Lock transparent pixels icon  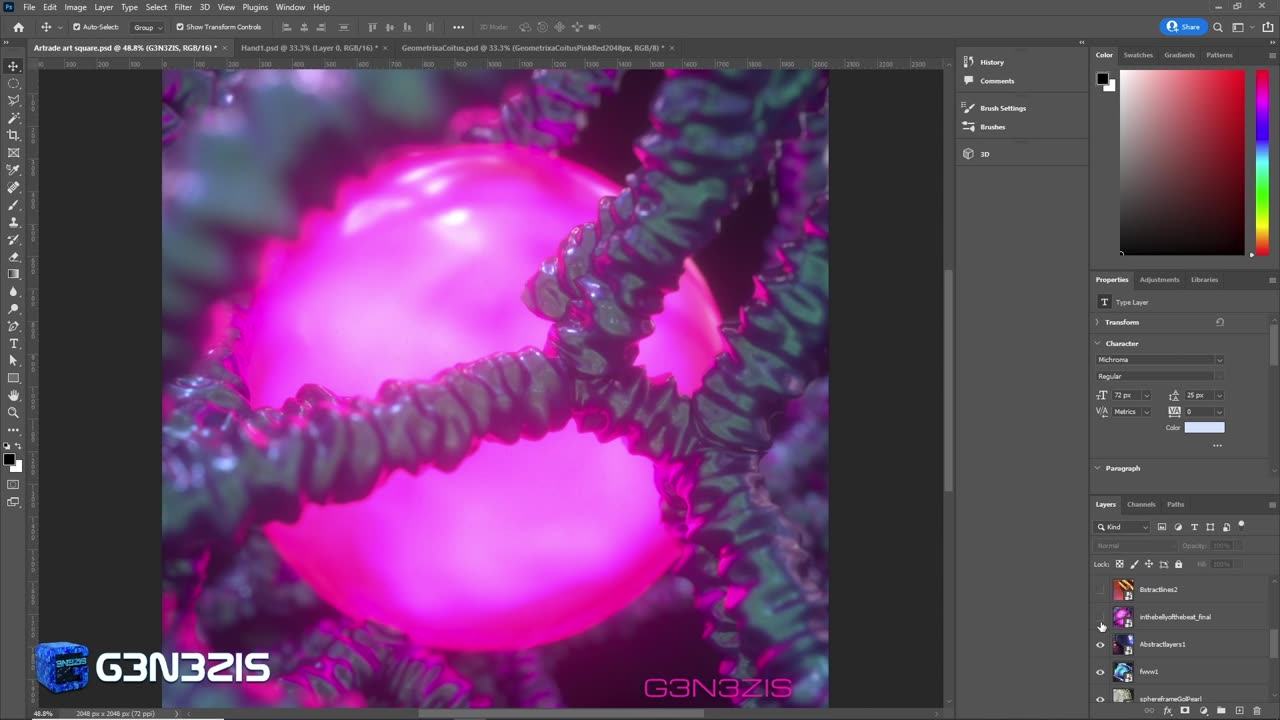(x=1119, y=564)
